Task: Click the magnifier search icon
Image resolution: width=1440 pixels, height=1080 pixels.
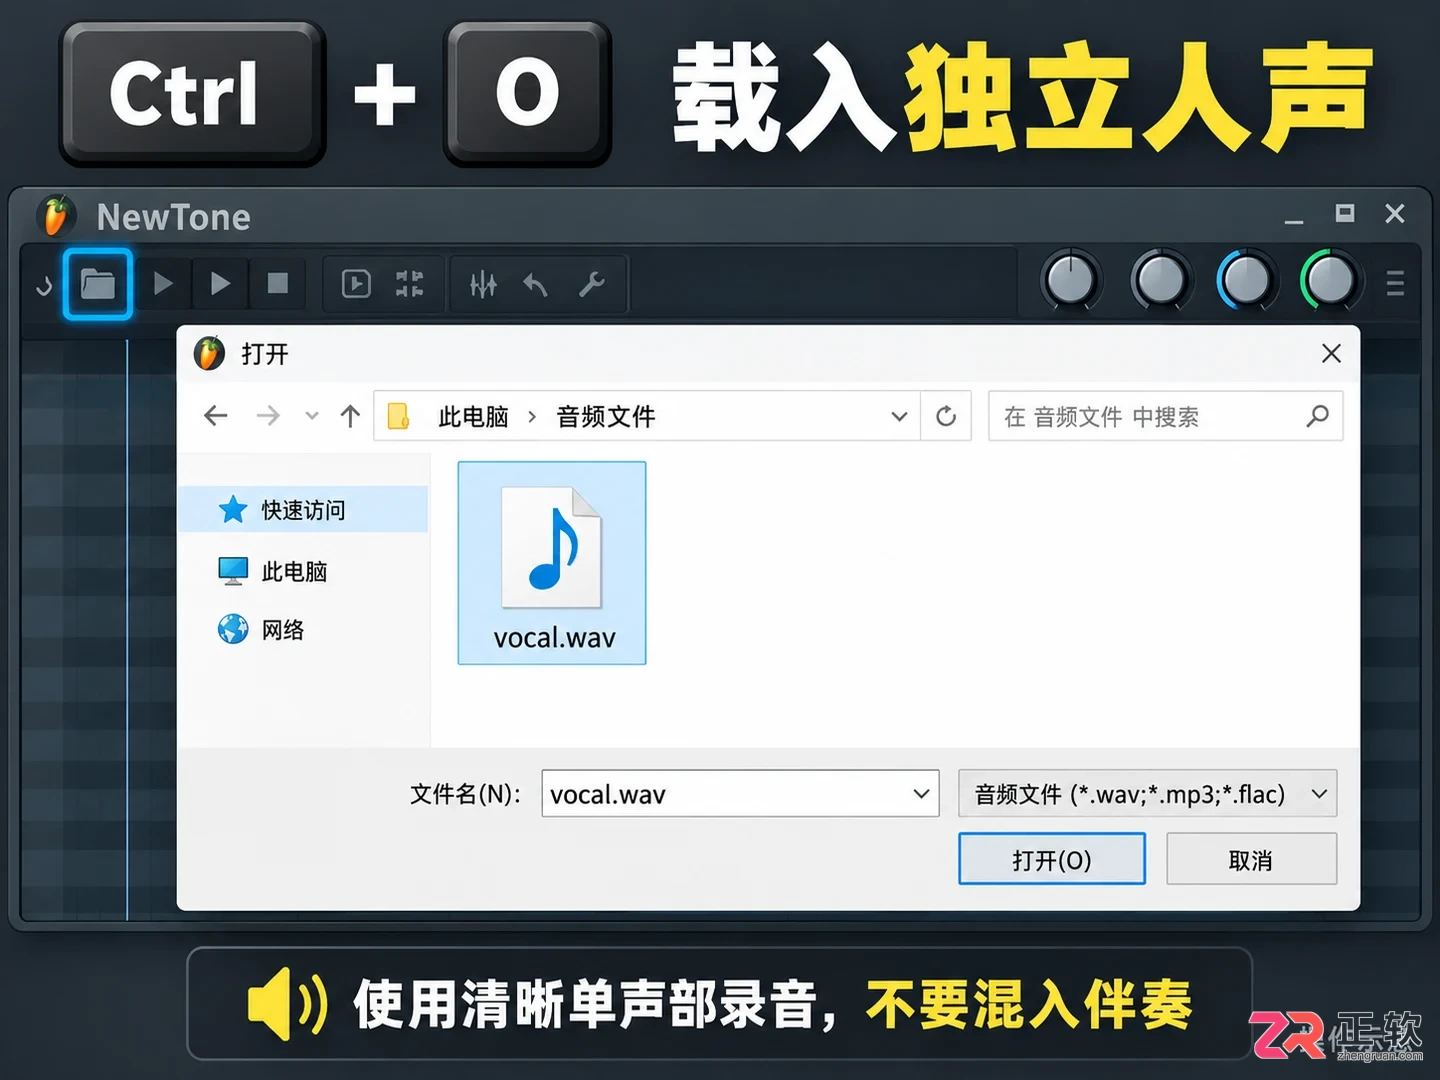Action: (x=1318, y=416)
